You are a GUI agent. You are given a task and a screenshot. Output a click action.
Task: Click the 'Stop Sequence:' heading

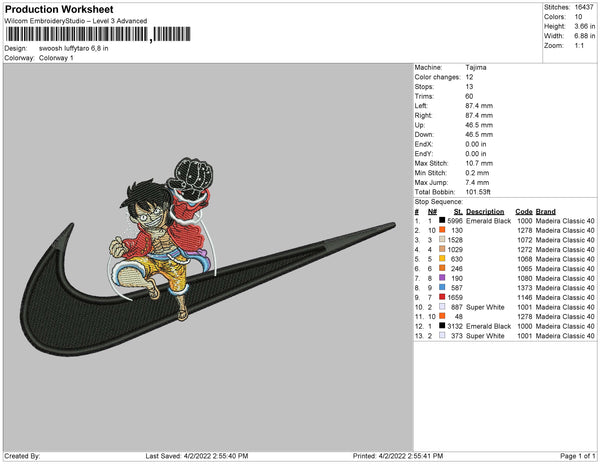439,202
